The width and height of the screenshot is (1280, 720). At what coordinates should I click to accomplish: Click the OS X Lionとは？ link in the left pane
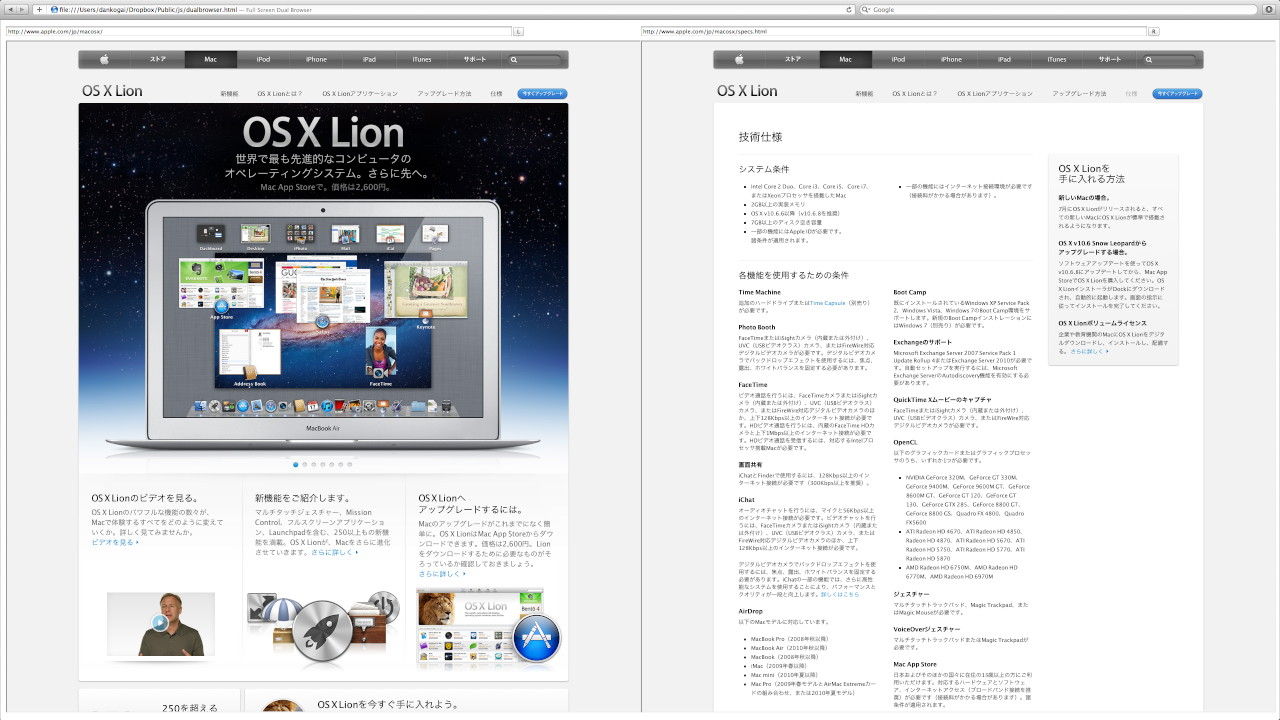pos(280,93)
